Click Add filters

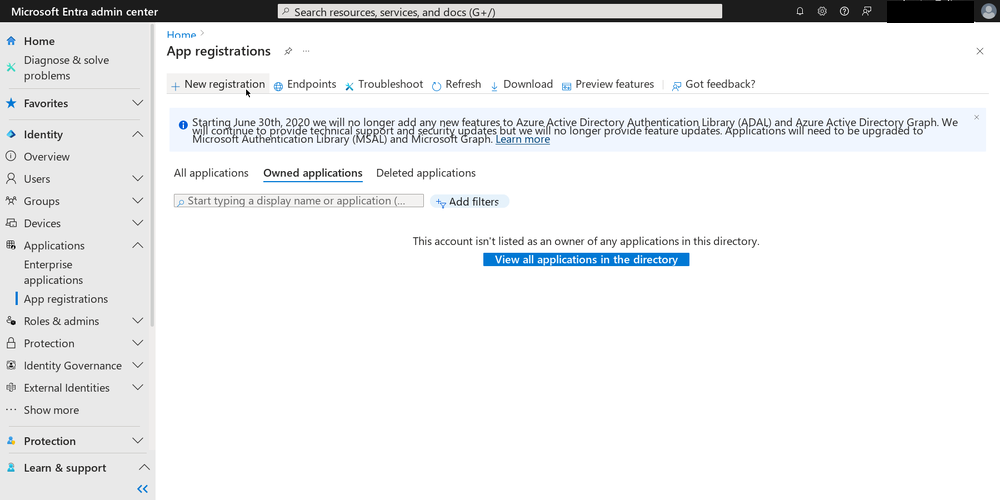pyautogui.click(x=469, y=202)
